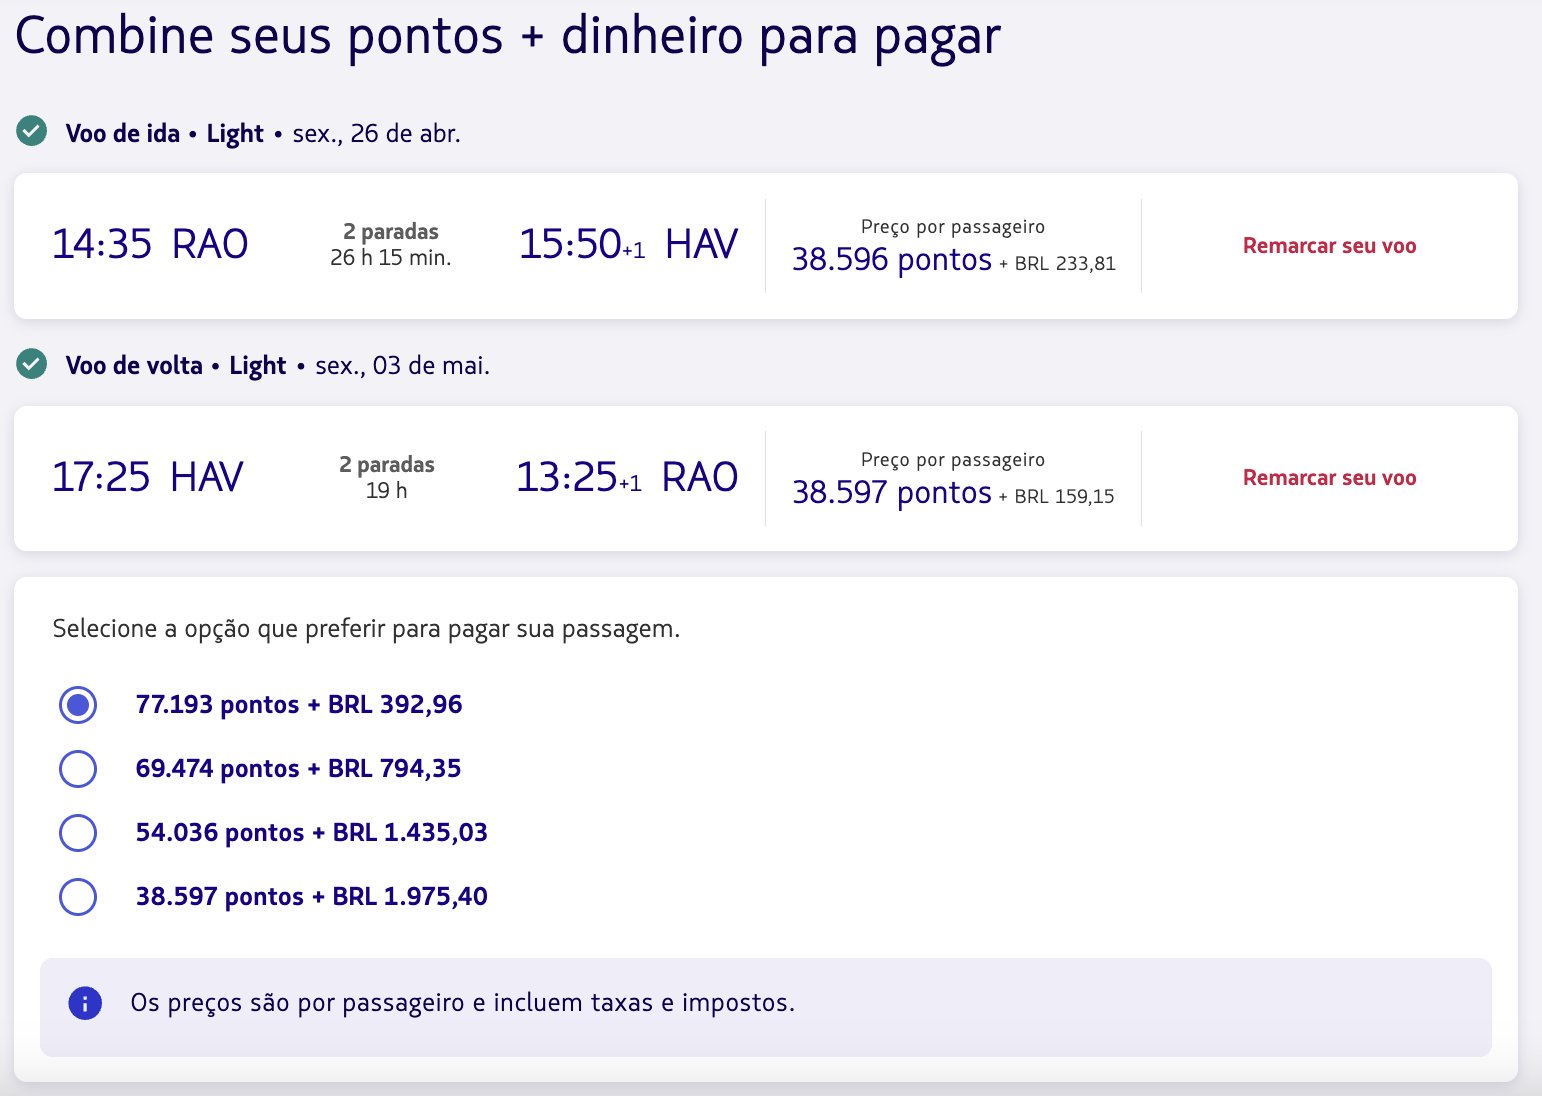Click Remarcar seu voo for outbound flight RAO-HAV
The width and height of the screenshot is (1542, 1096).
click(1329, 246)
